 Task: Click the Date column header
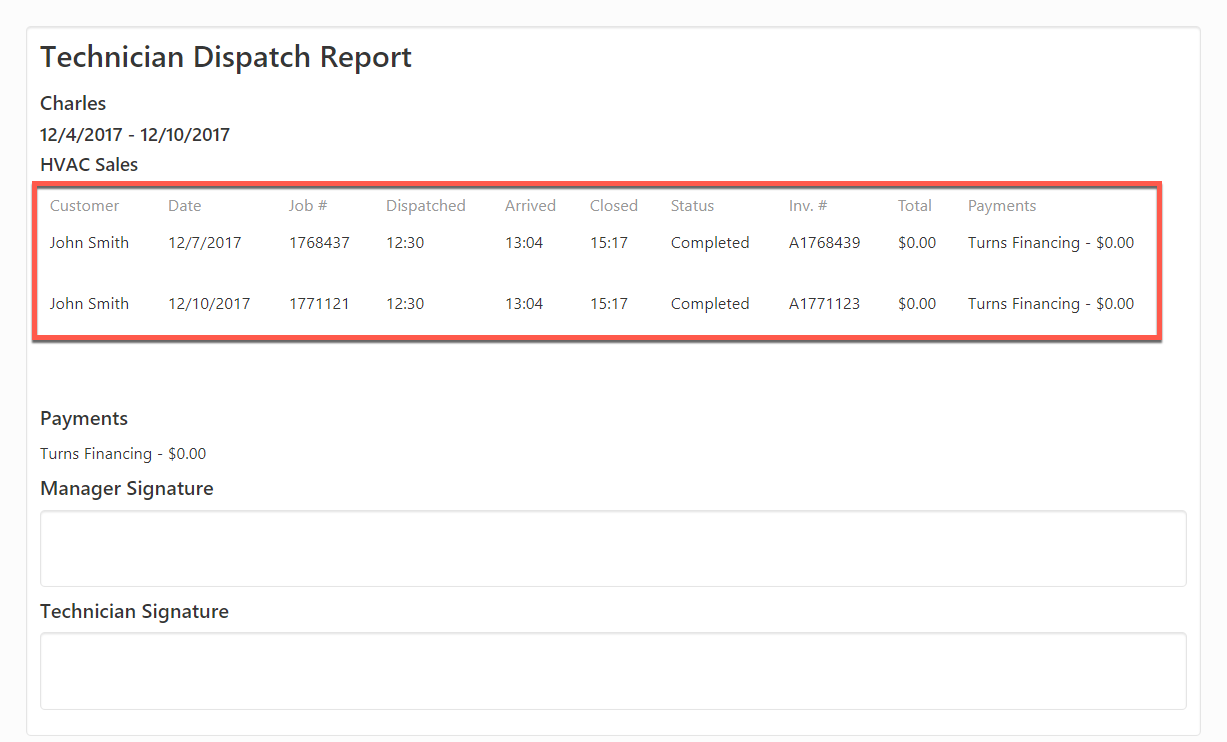pos(185,205)
